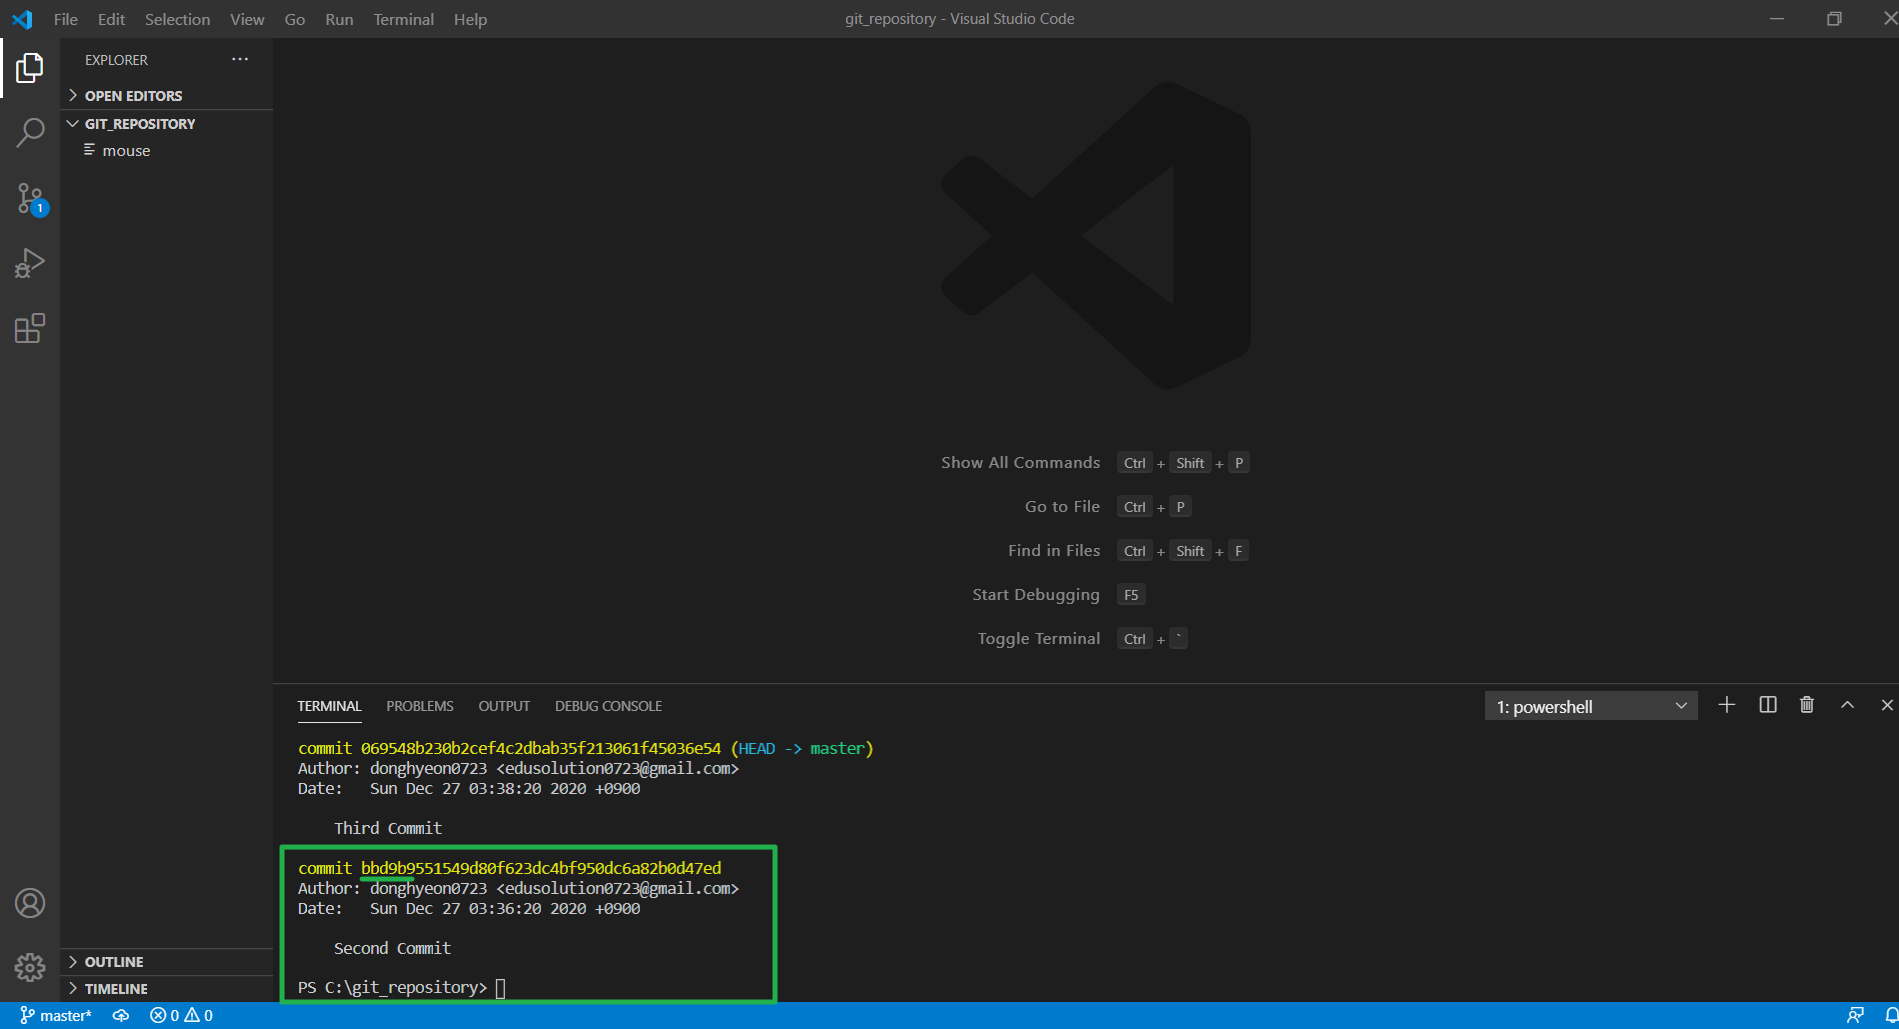Click the HEAD -> master ref text
The width and height of the screenshot is (1899, 1029).
tap(802, 748)
